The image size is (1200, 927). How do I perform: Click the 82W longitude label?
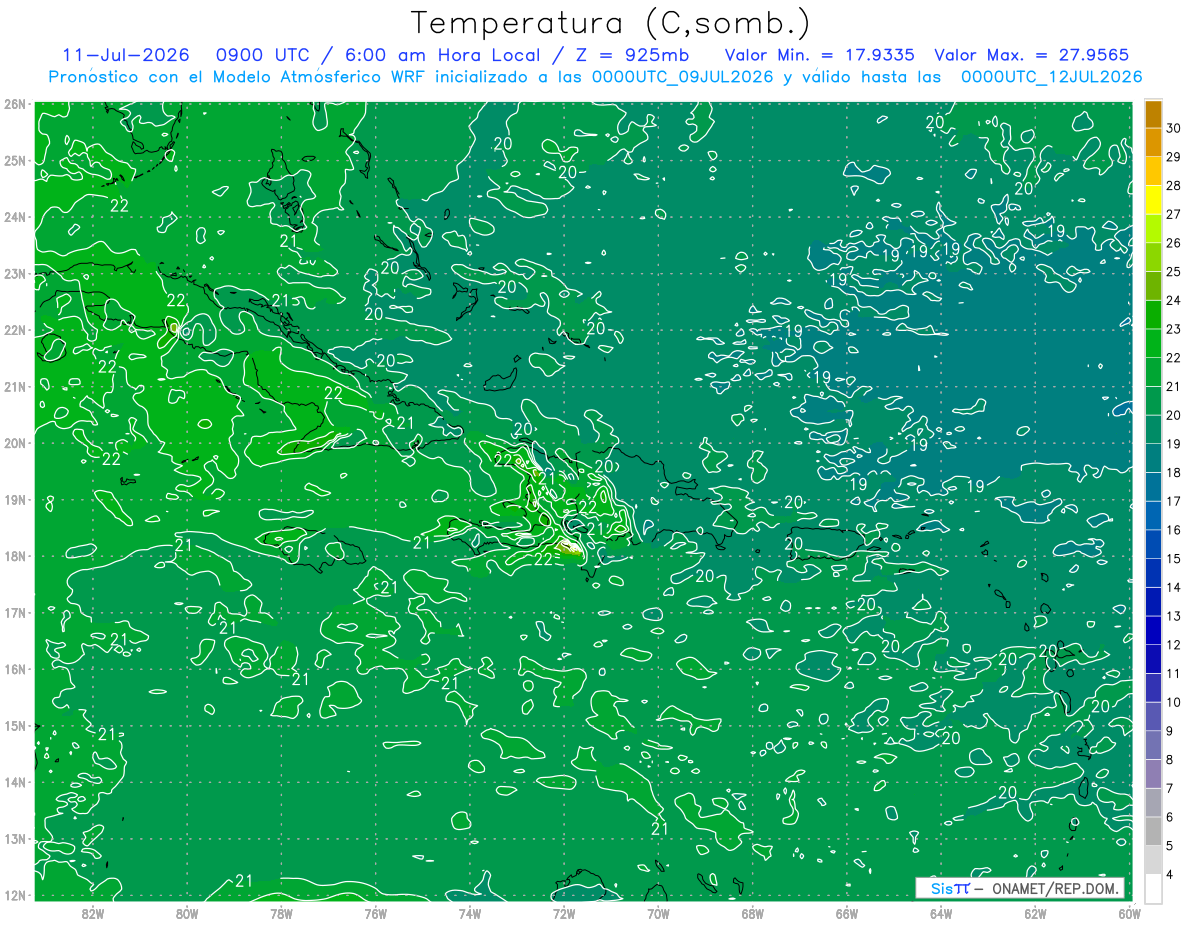(93, 913)
